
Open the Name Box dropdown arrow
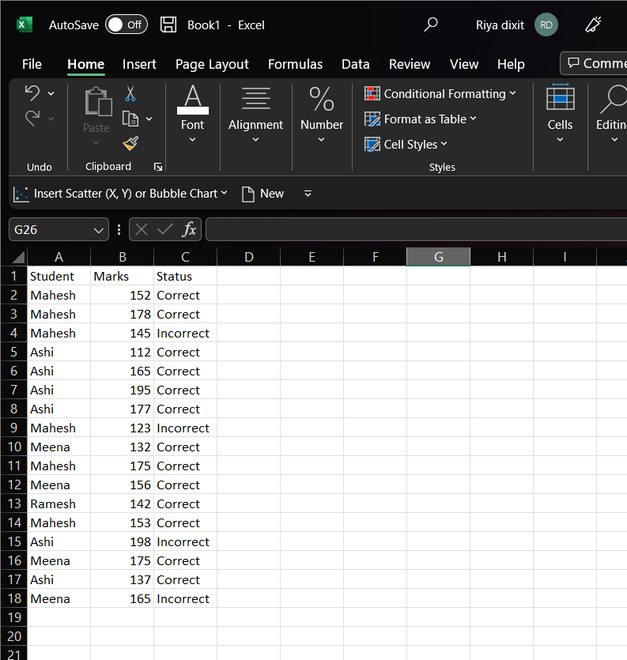coord(98,230)
